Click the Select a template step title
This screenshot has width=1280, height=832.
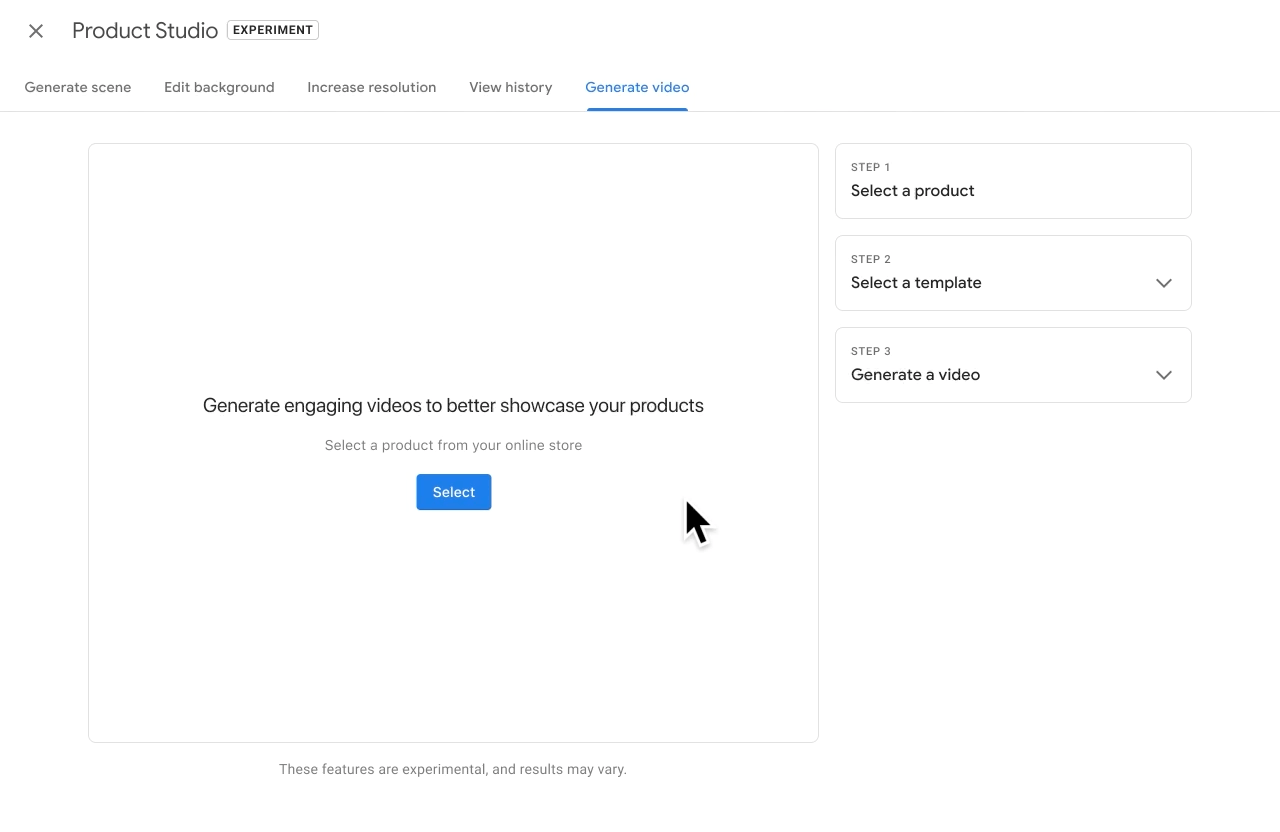click(916, 283)
